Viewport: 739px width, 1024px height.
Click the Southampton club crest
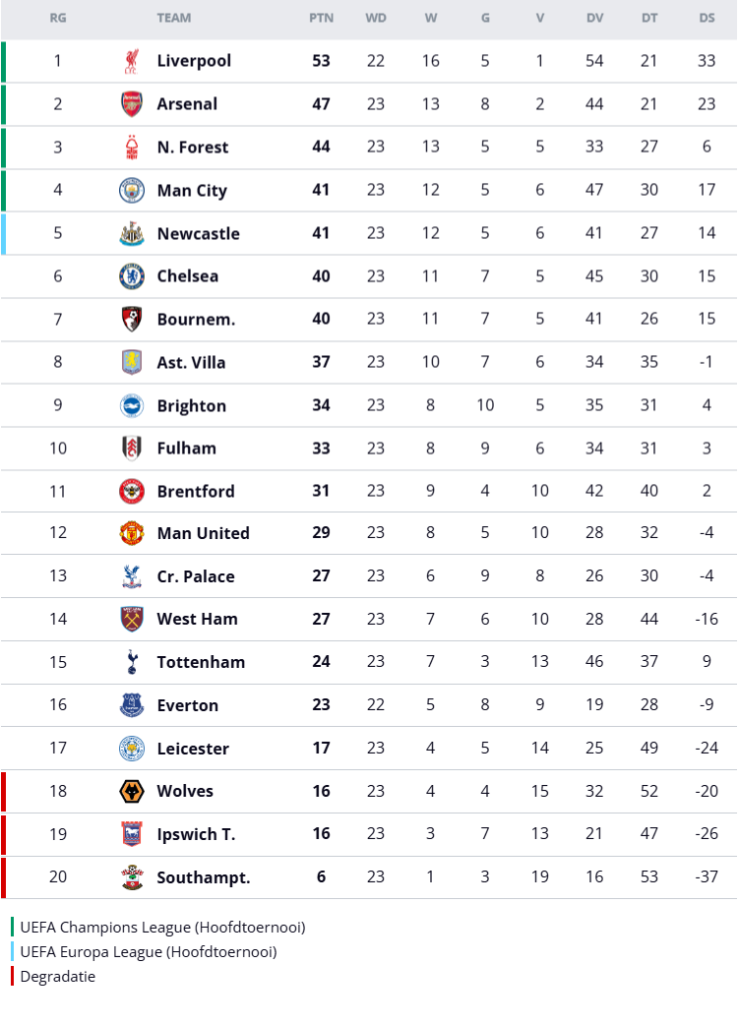132,877
